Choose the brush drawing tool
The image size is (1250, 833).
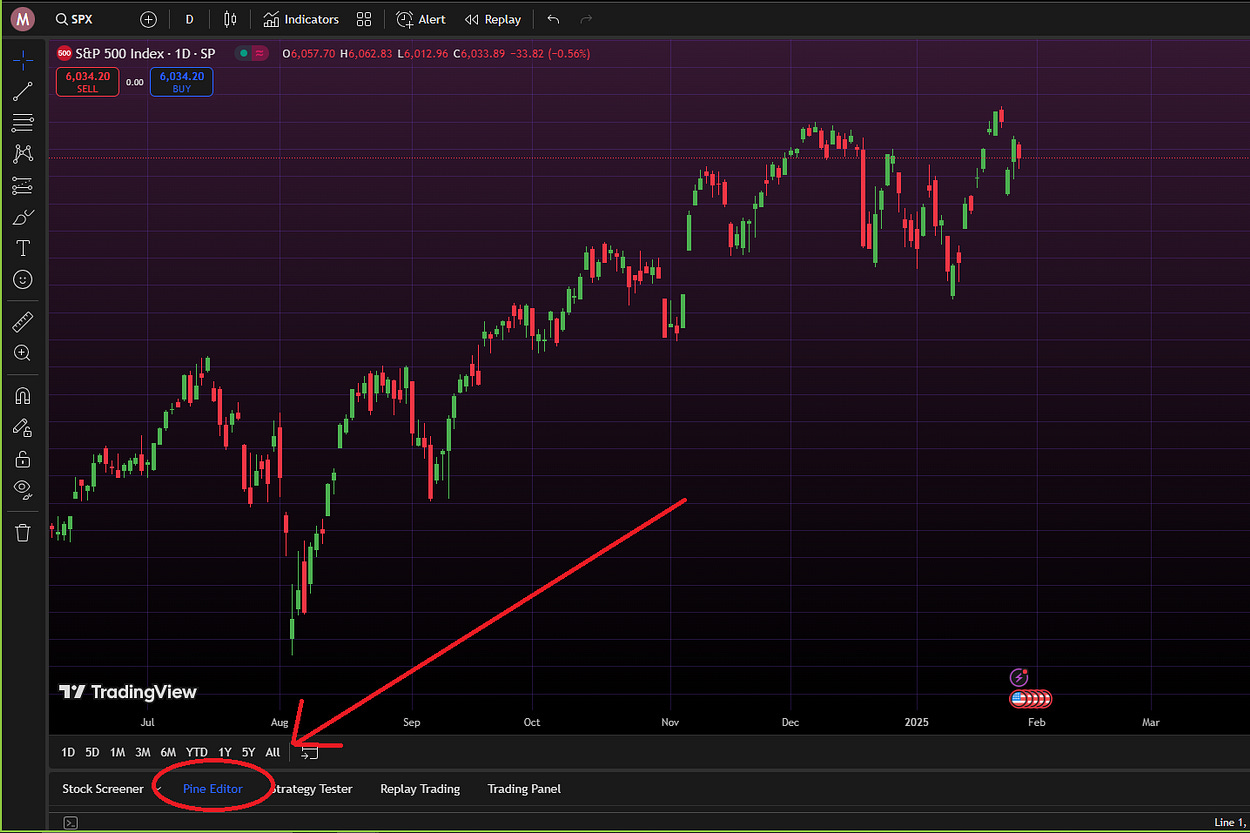[22, 216]
